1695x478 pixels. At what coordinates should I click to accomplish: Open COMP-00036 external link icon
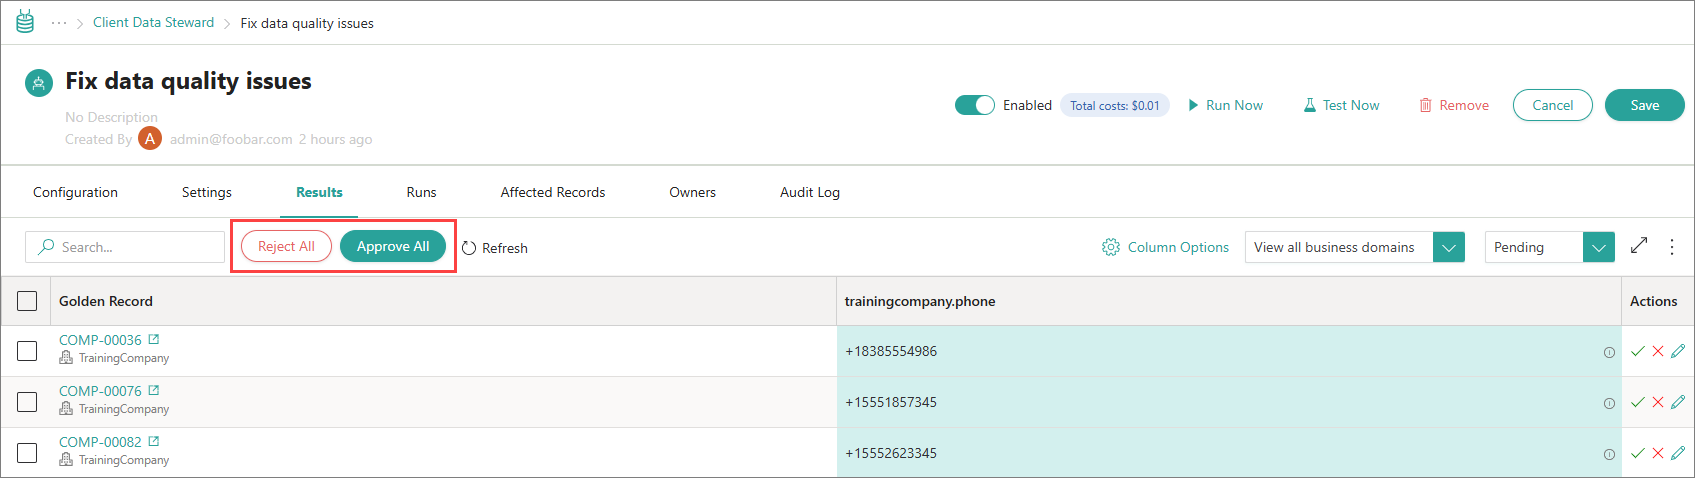coord(154,340)
